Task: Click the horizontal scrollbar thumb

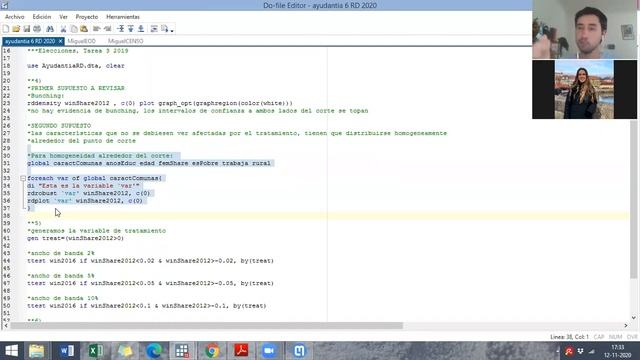Action: 207,326
